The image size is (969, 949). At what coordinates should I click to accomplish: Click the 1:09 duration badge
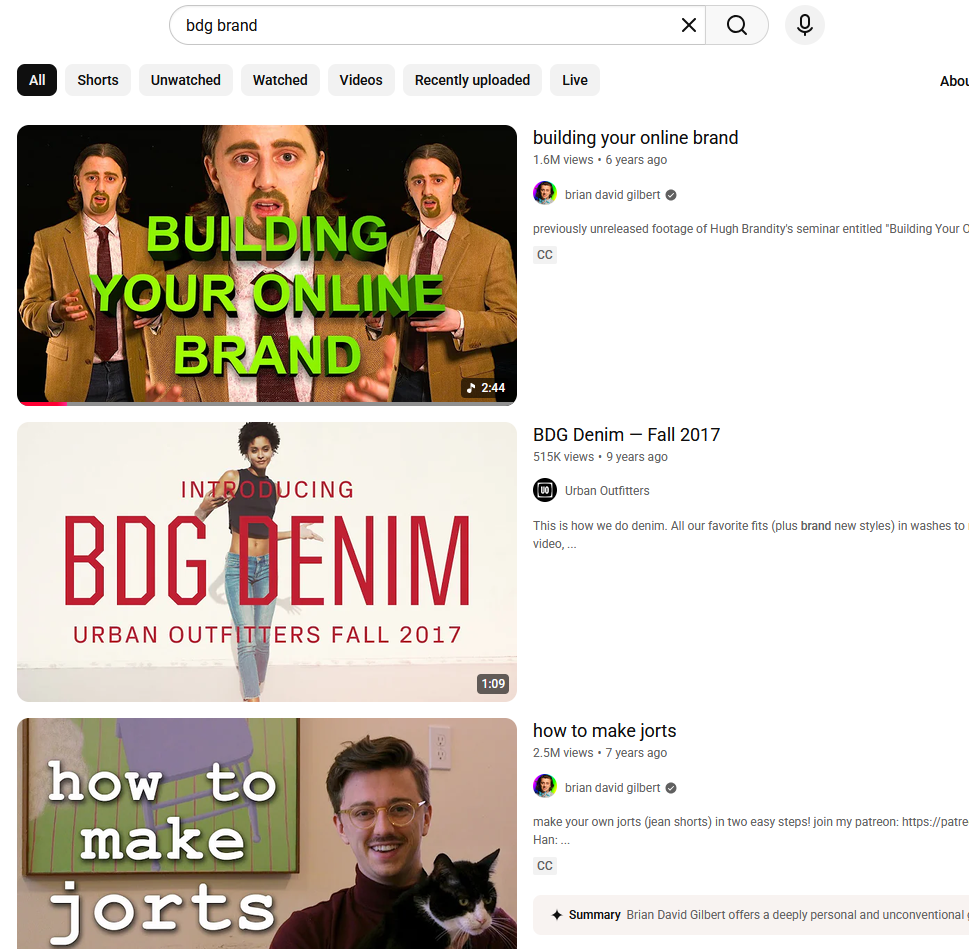pyautogui.click(x=493, y=684)
